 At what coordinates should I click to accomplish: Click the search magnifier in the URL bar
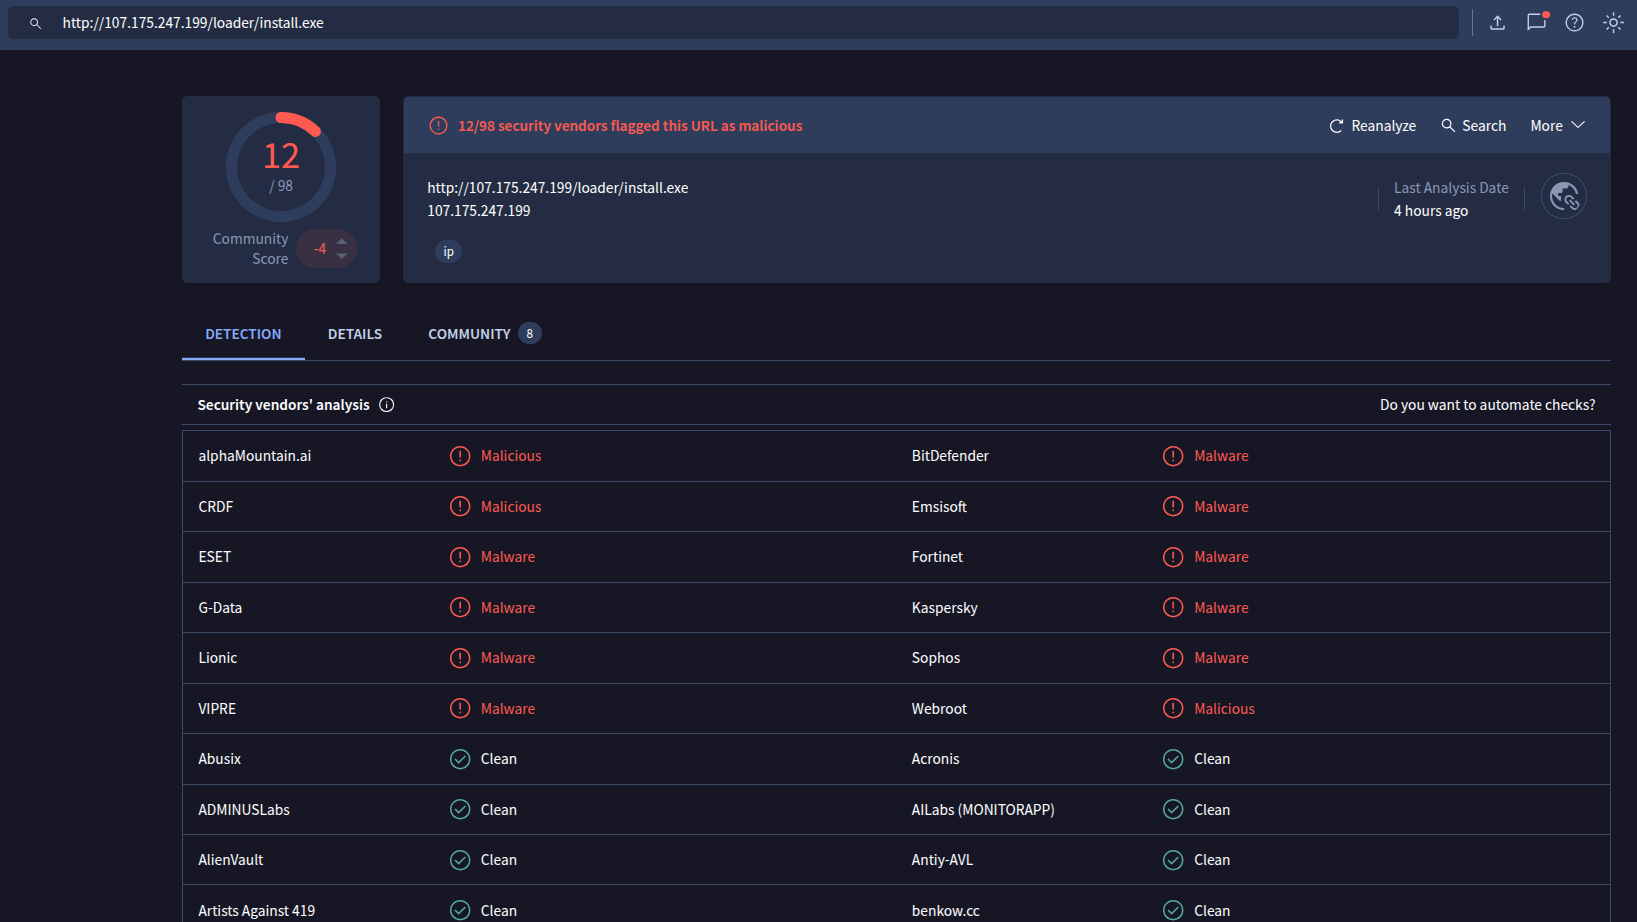[35, 23]
